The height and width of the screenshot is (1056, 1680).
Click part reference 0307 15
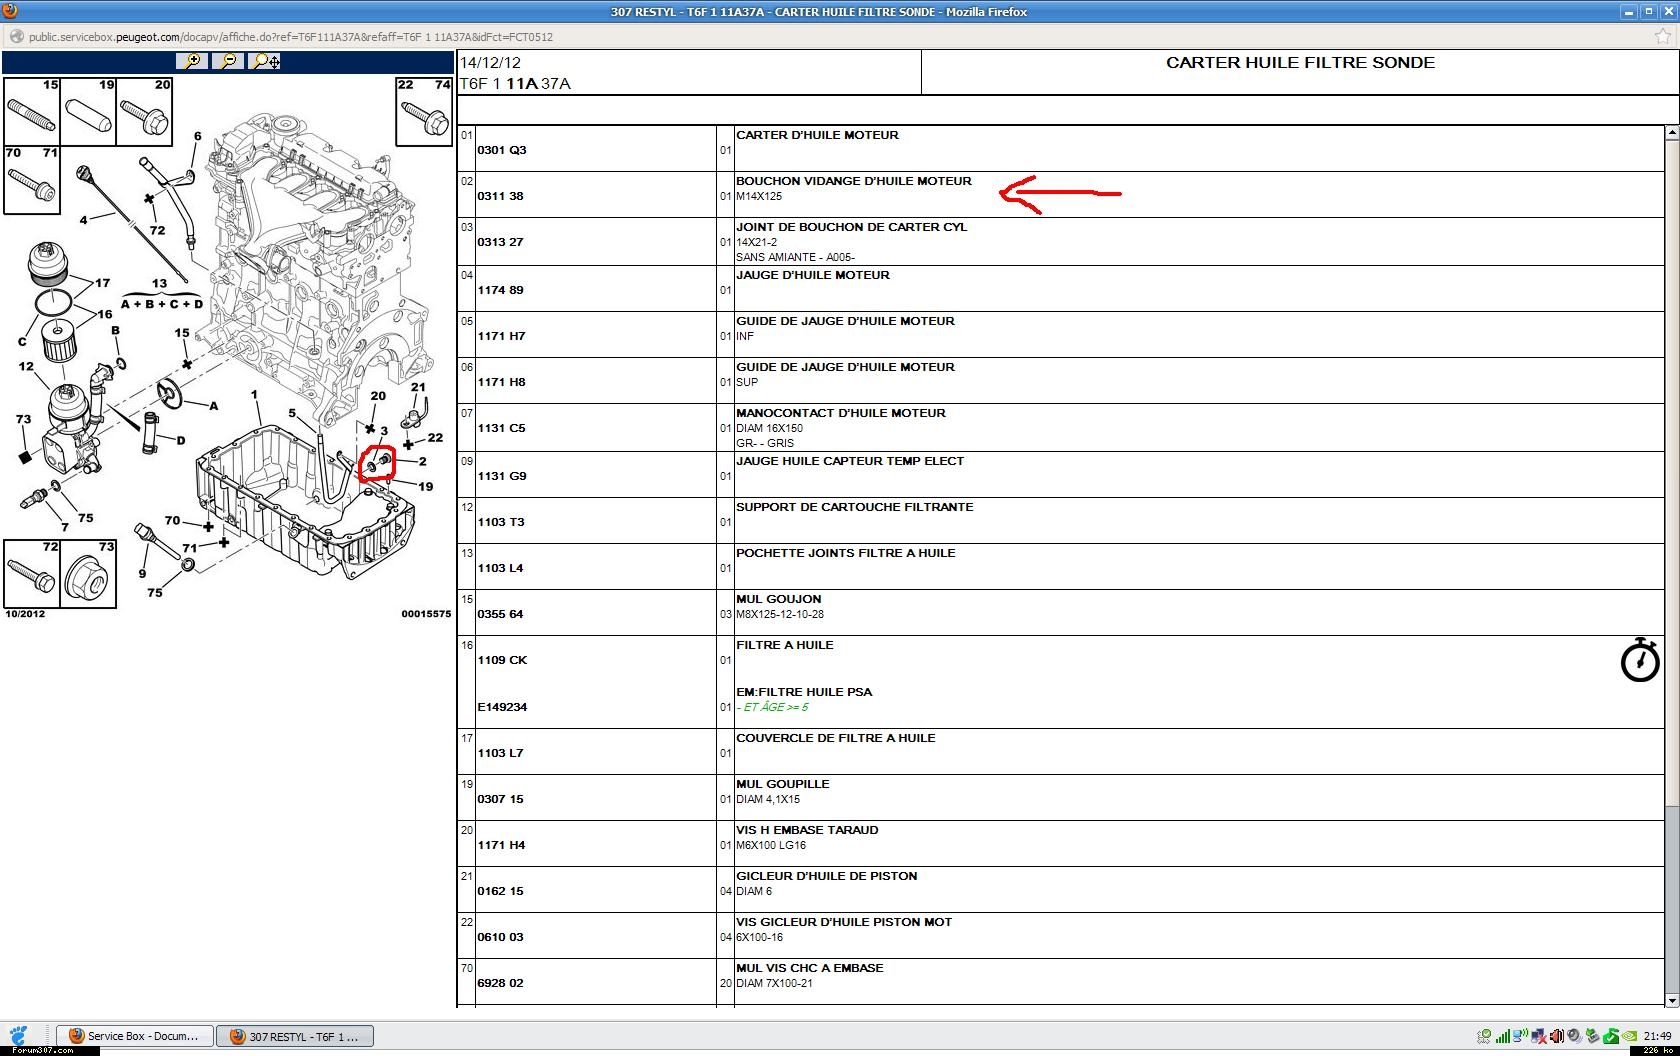500,799
